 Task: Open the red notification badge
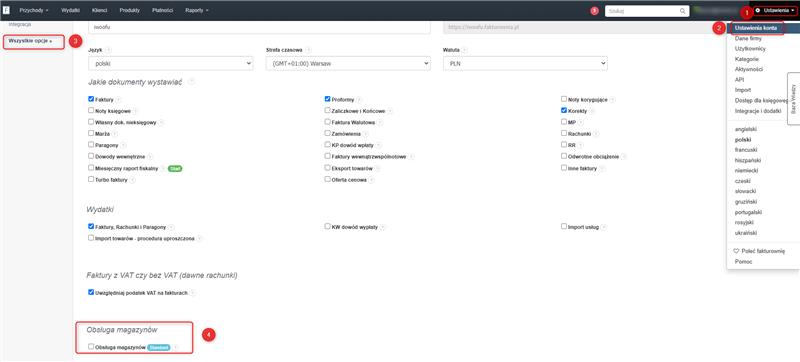(594, 11)
